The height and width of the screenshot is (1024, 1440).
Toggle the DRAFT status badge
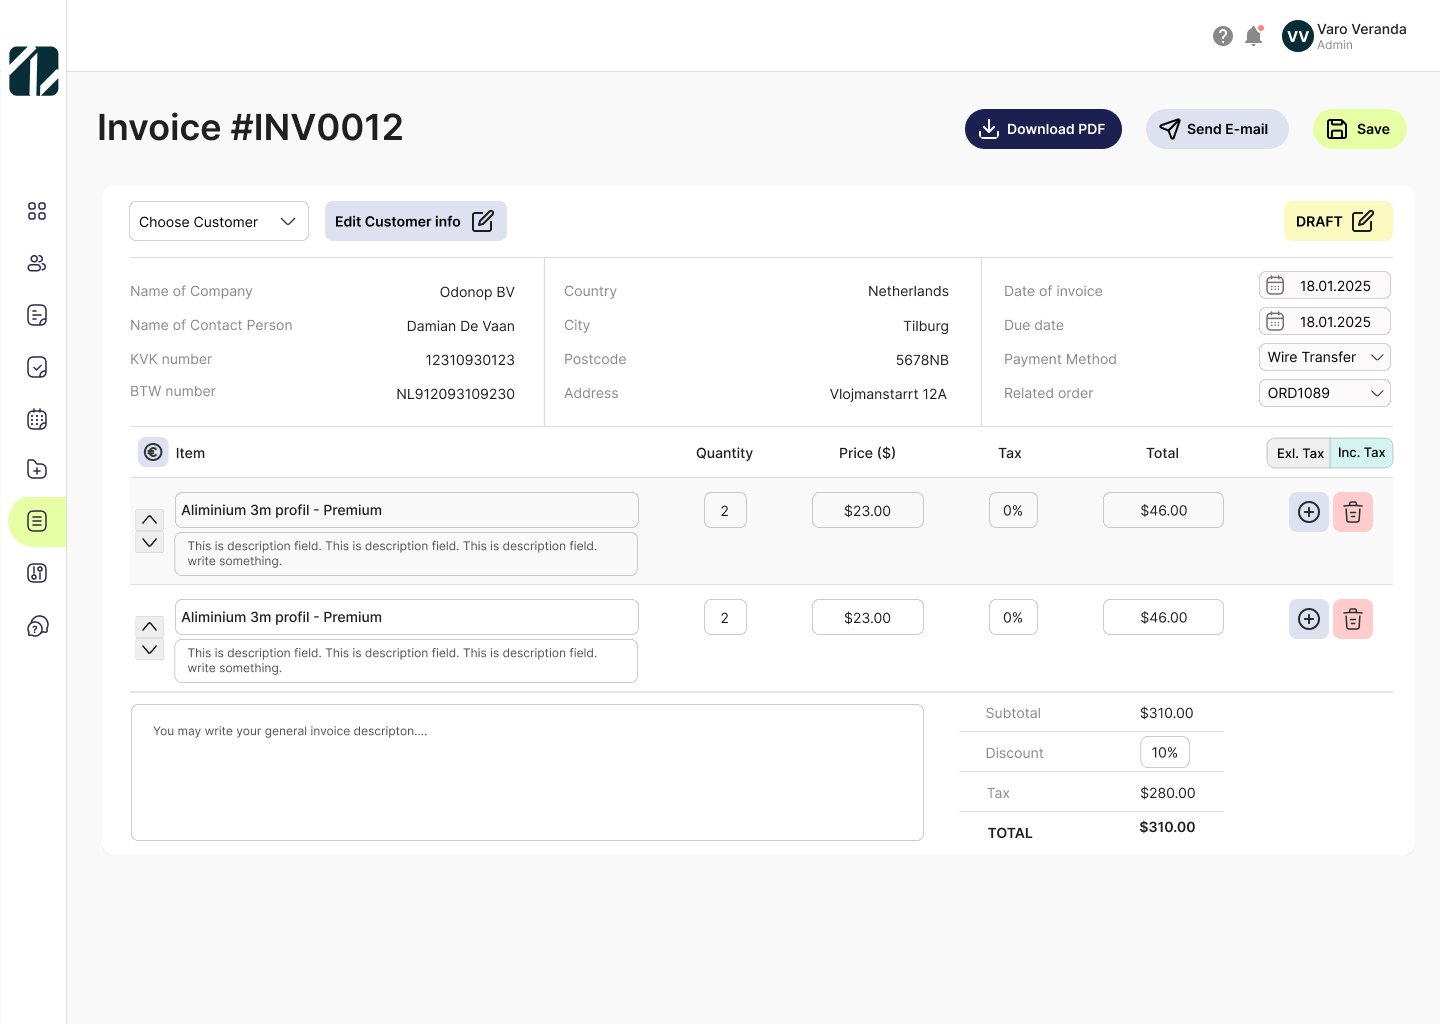[x=1337, y=222]
